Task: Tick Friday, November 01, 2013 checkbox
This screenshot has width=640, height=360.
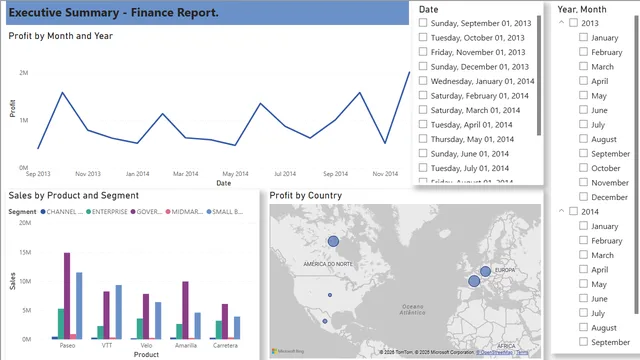Action: point(423,52)
